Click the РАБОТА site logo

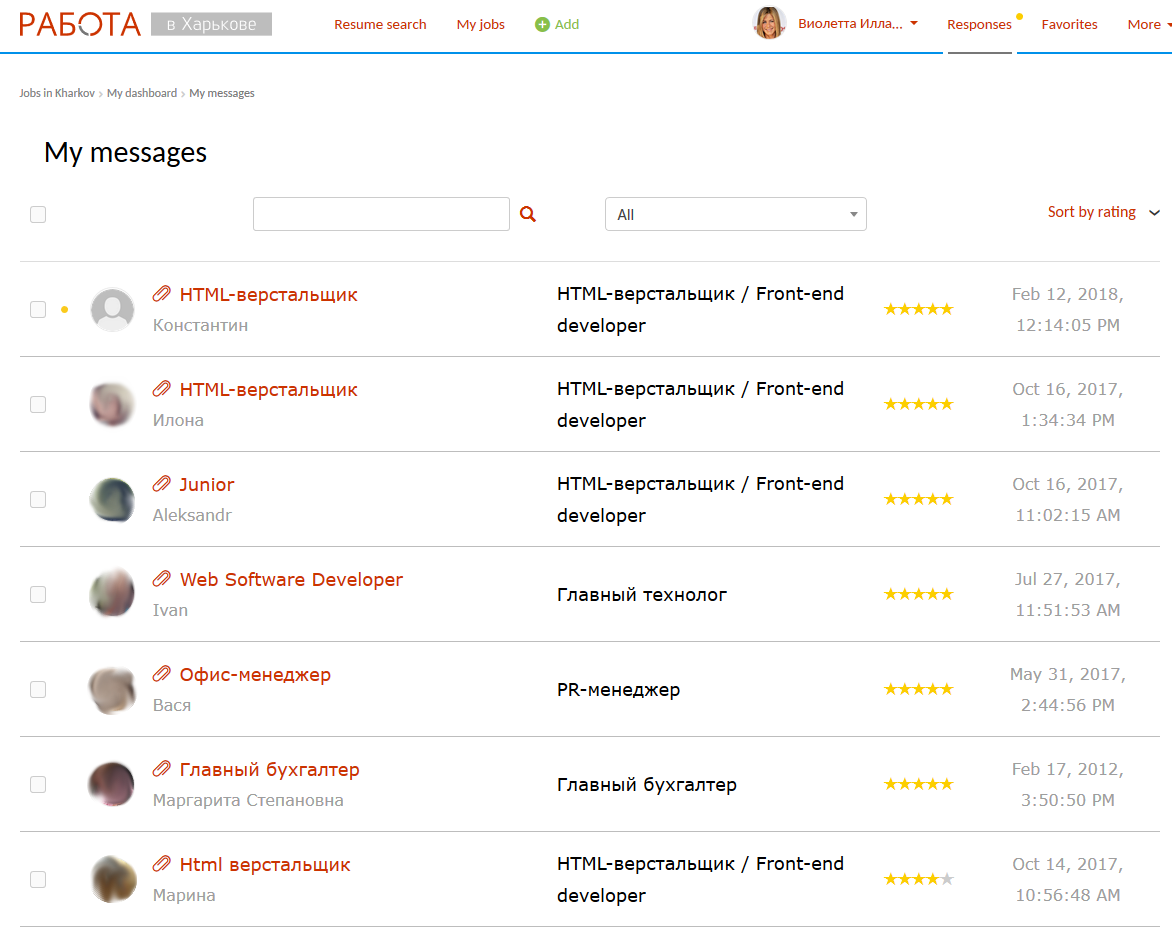point(80,24)
